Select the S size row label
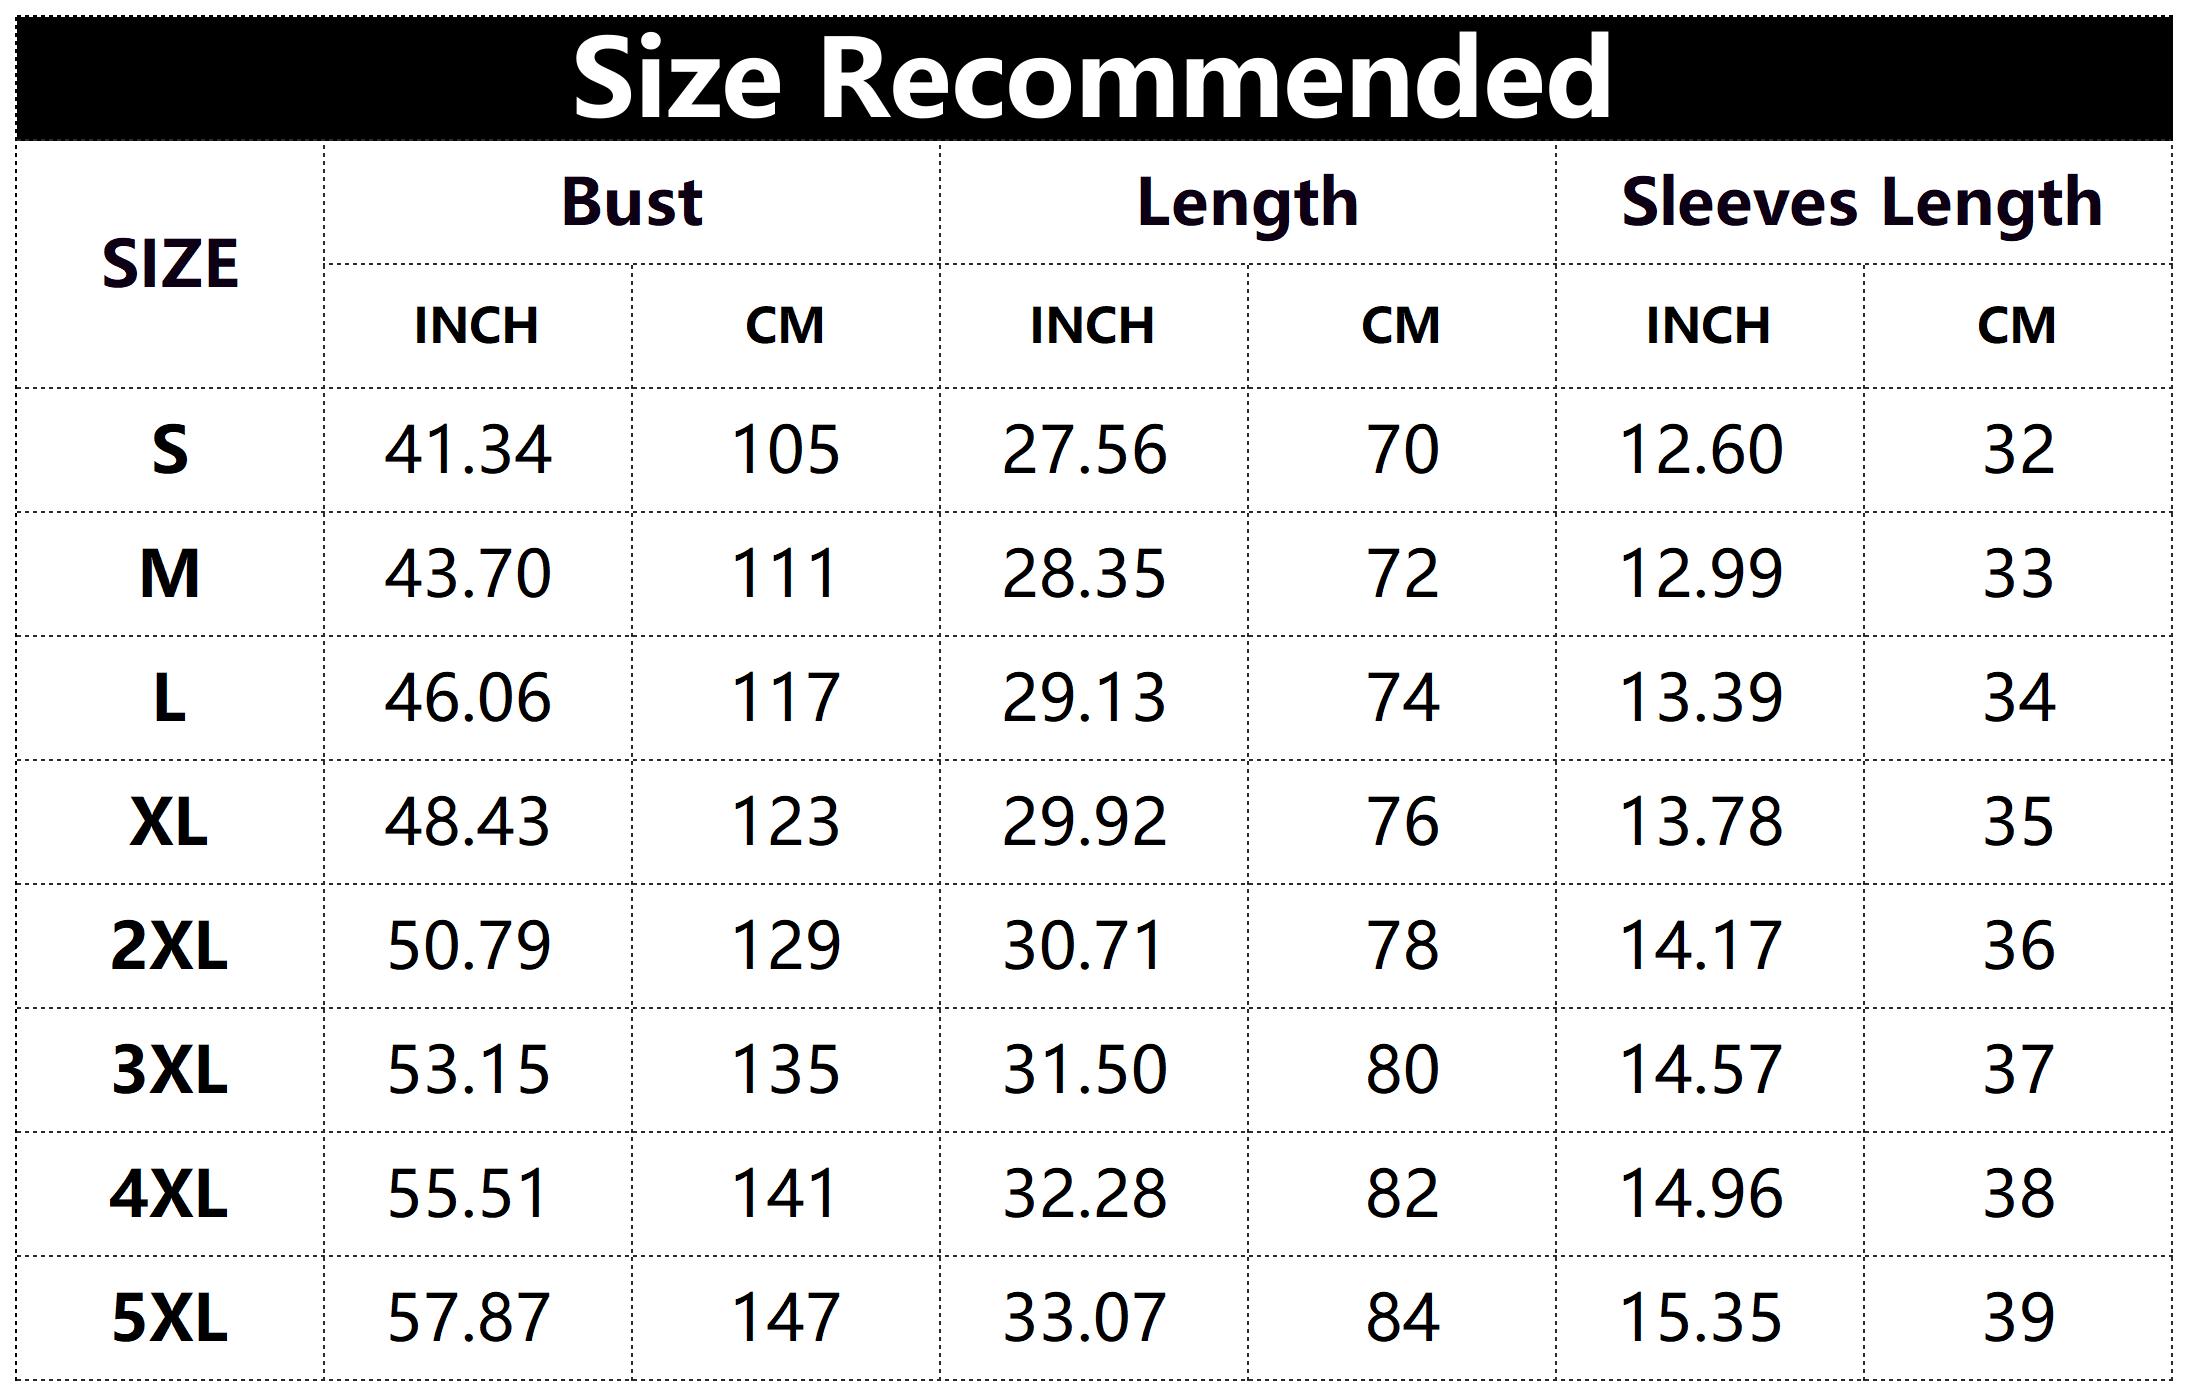This screenshot has height=1396, width=2188. (x=170, y=450)
